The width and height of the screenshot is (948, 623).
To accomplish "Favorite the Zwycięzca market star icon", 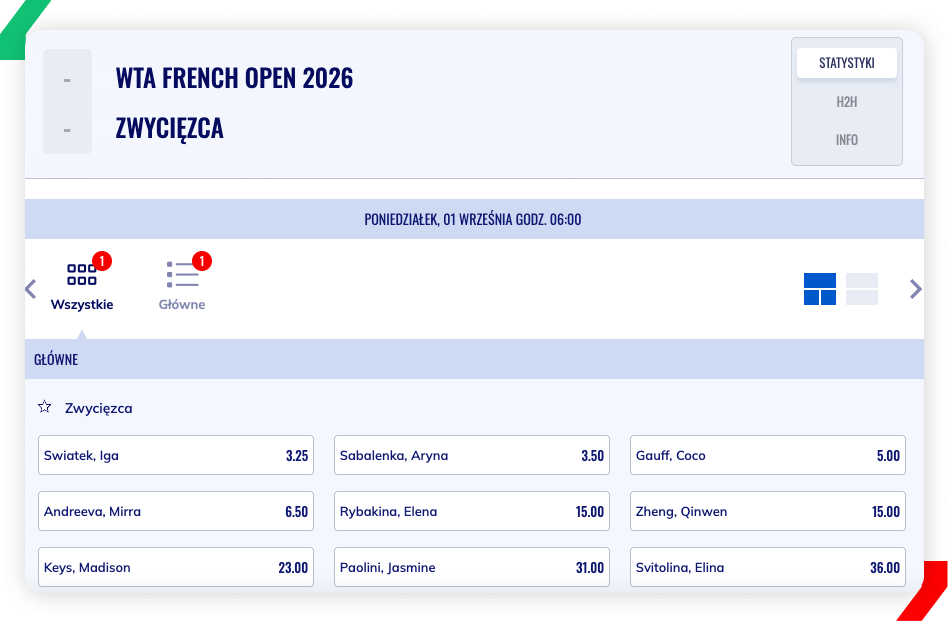I will (44, 406).
